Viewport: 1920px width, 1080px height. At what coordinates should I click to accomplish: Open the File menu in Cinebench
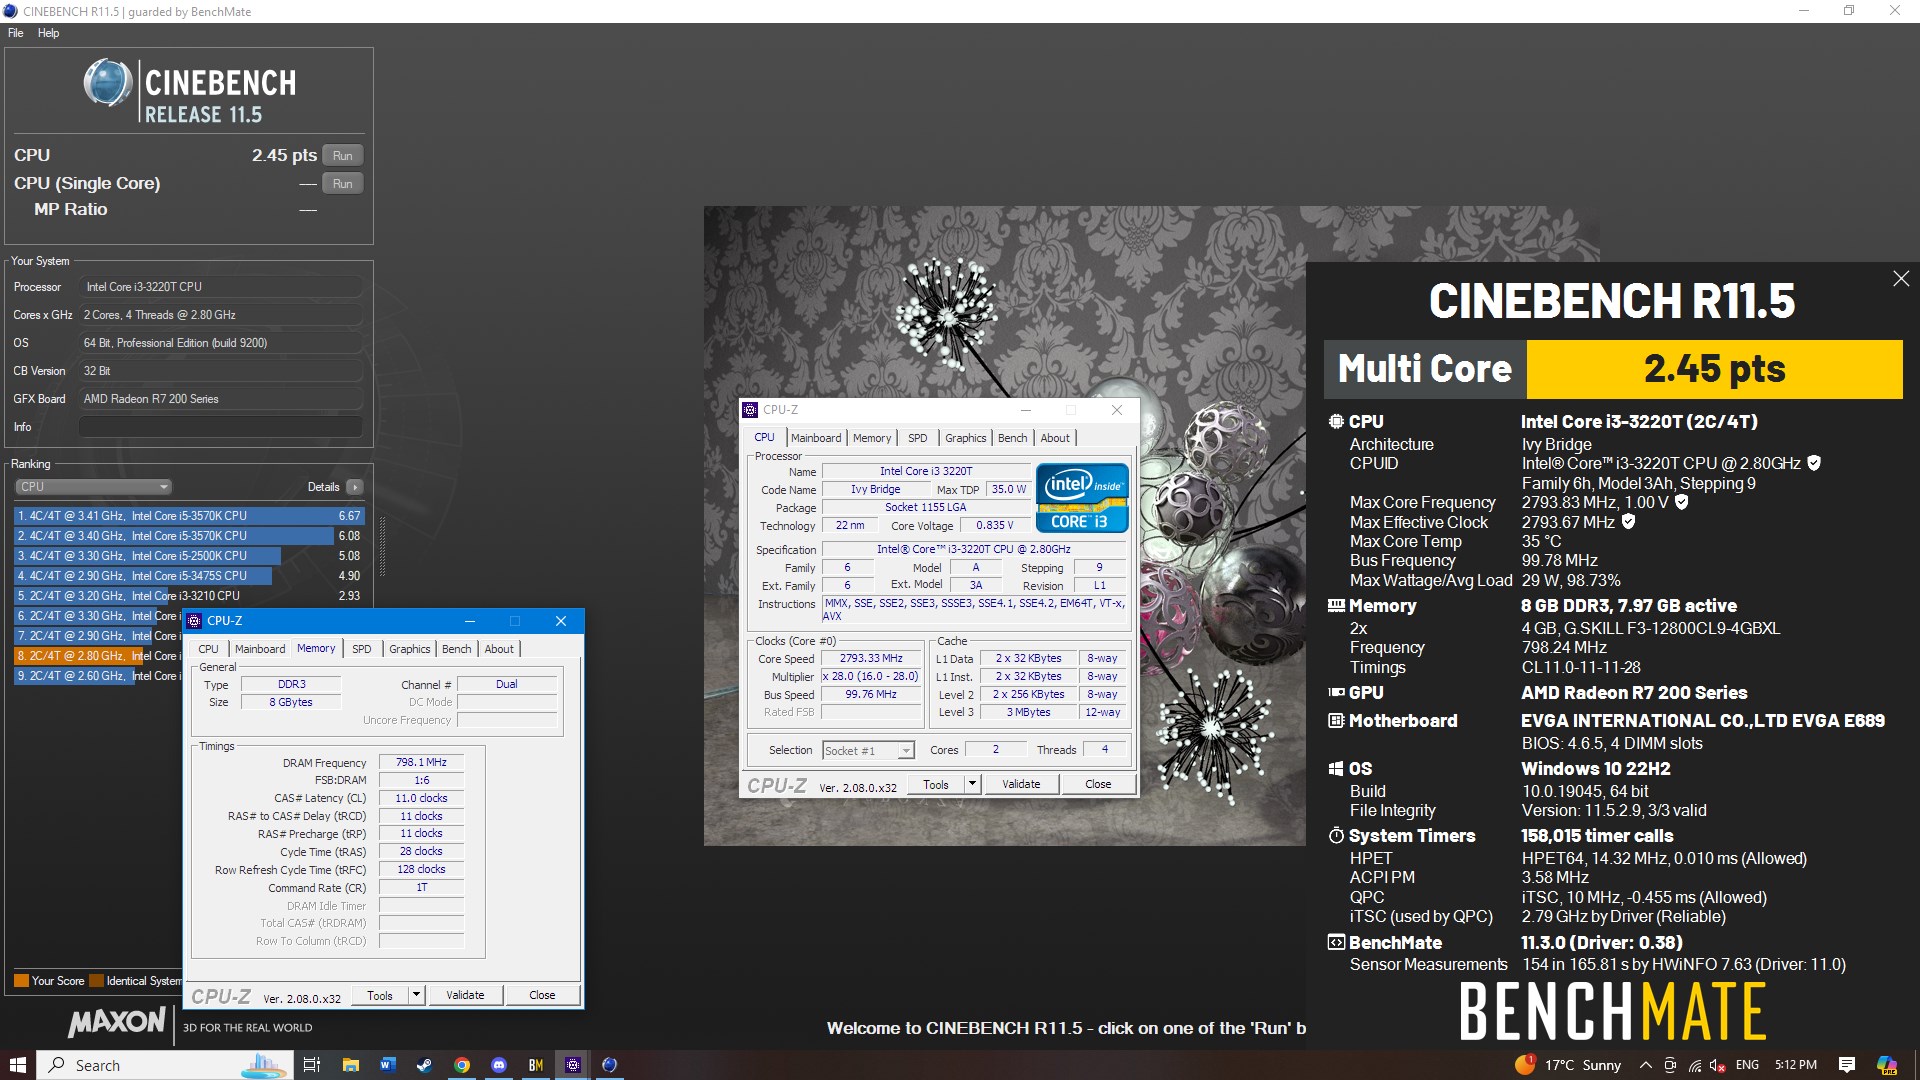click(x=16, y=33)
